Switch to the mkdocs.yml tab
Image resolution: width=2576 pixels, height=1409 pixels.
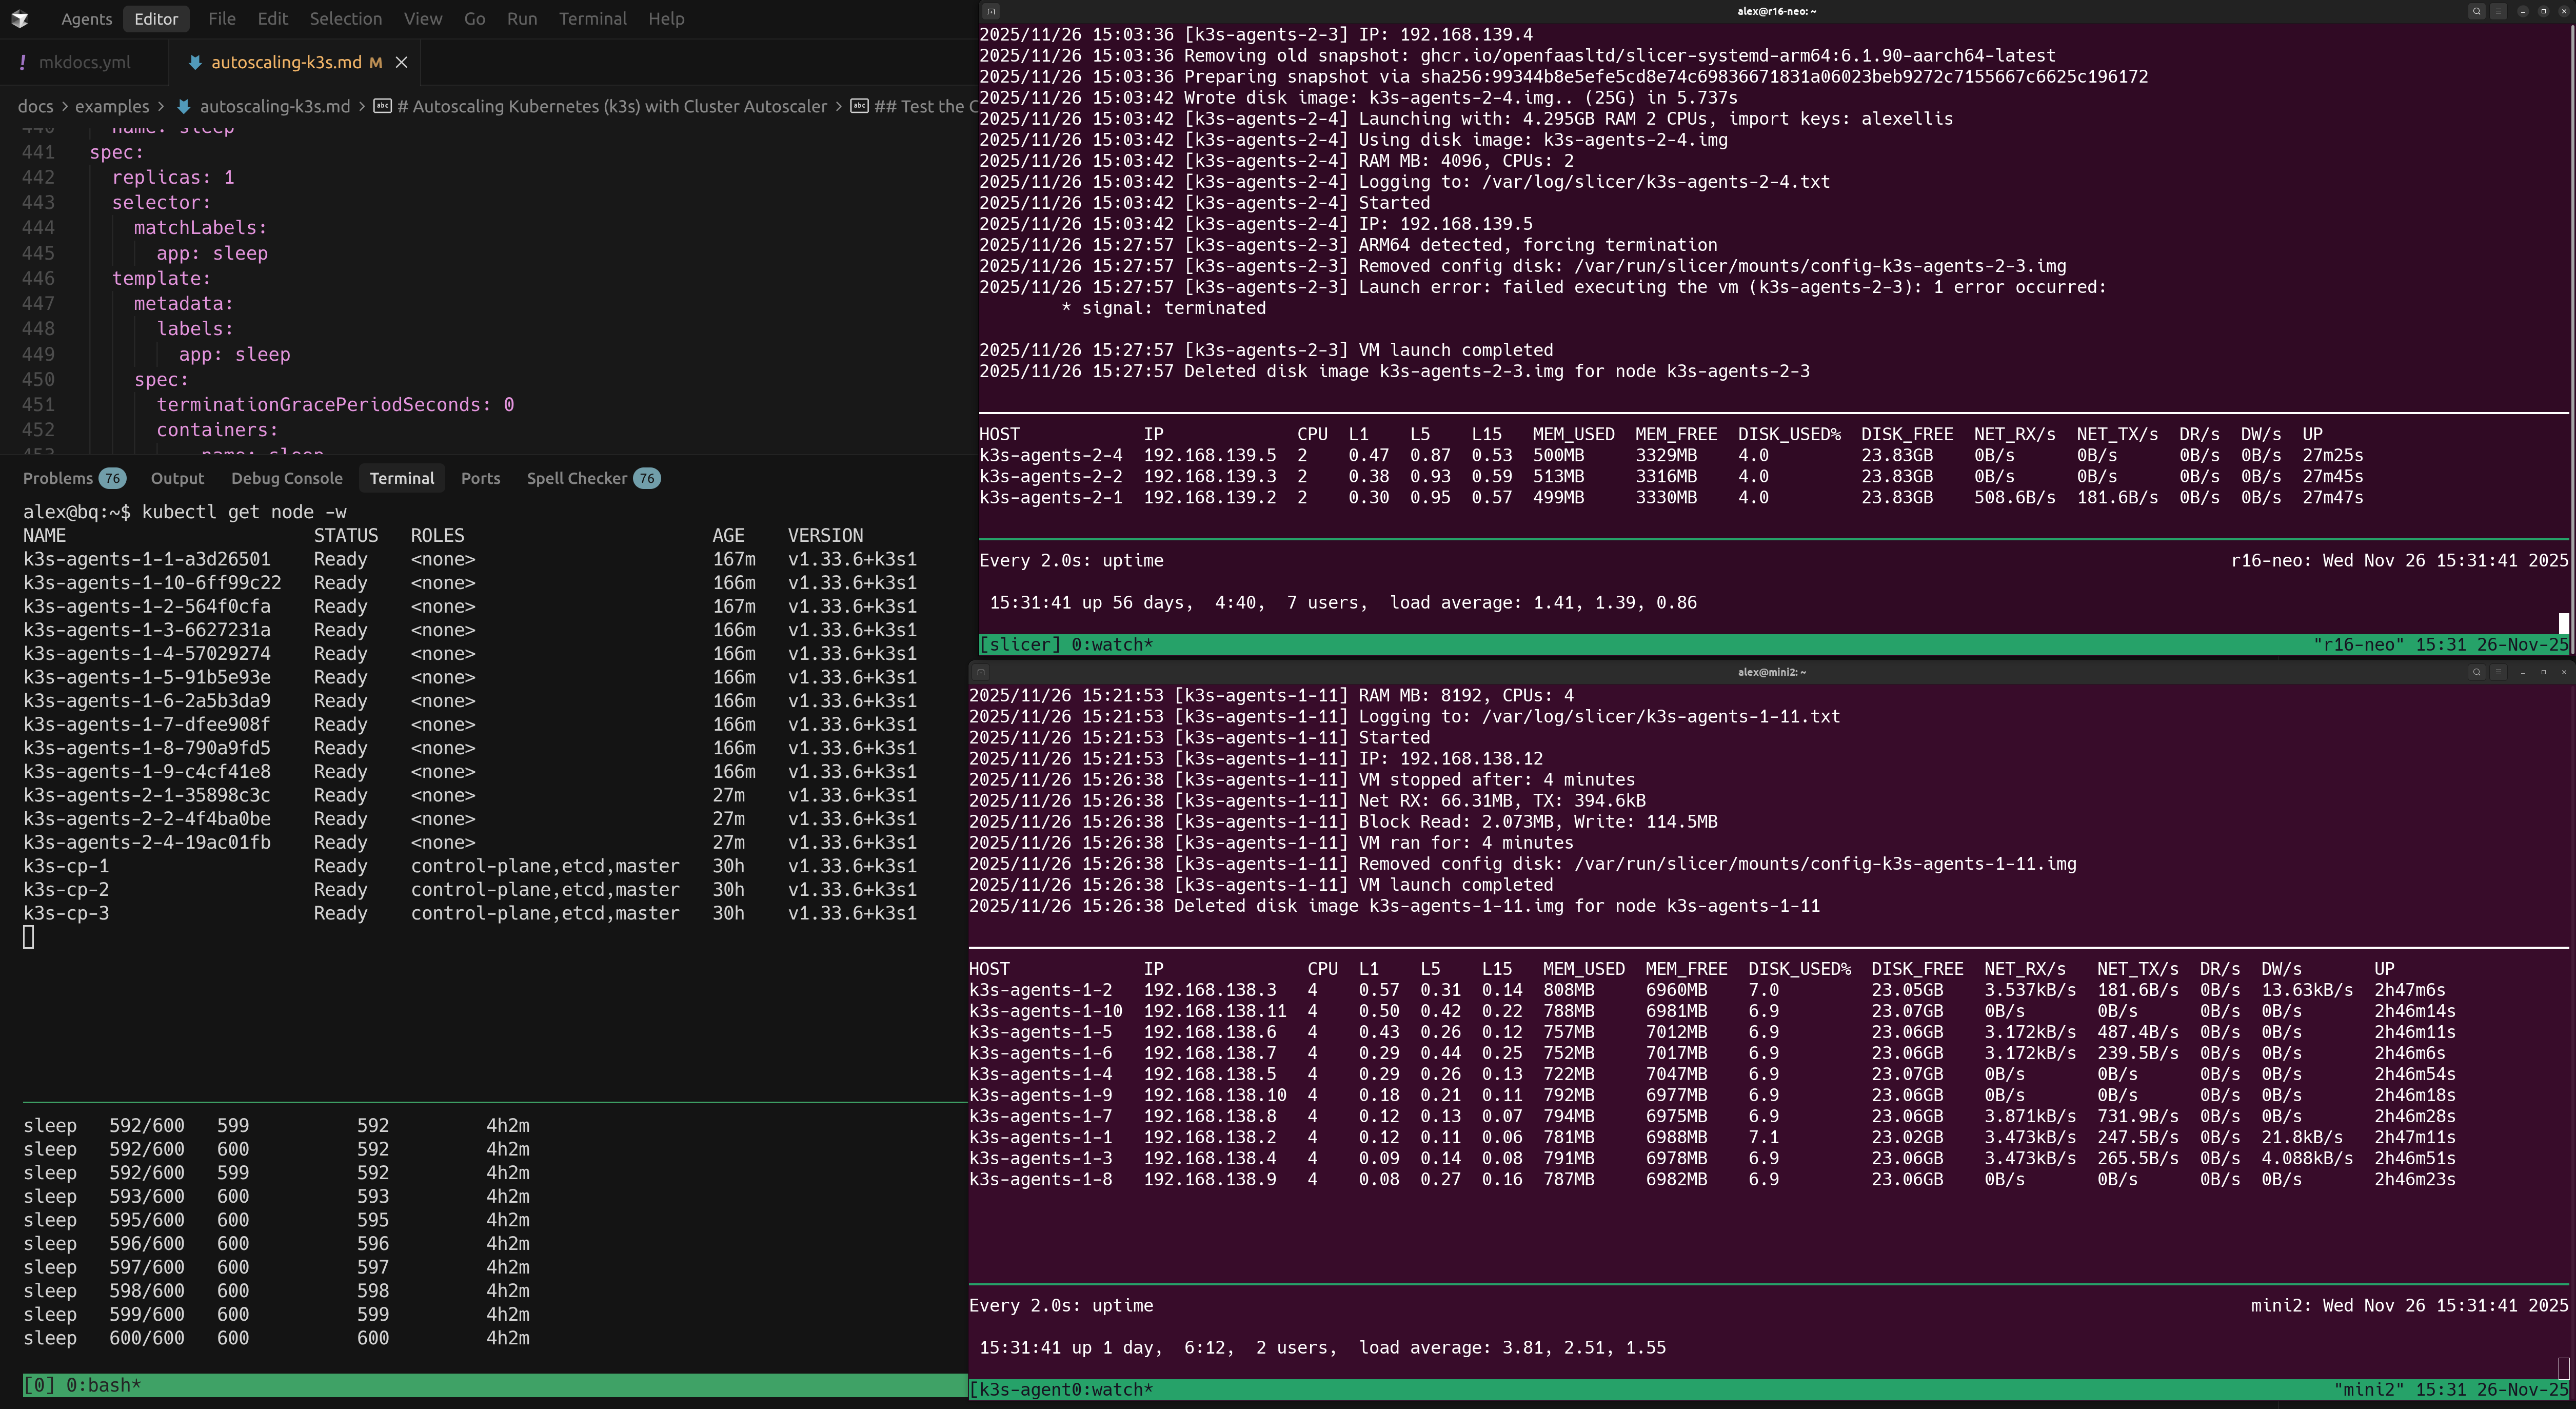84,62
